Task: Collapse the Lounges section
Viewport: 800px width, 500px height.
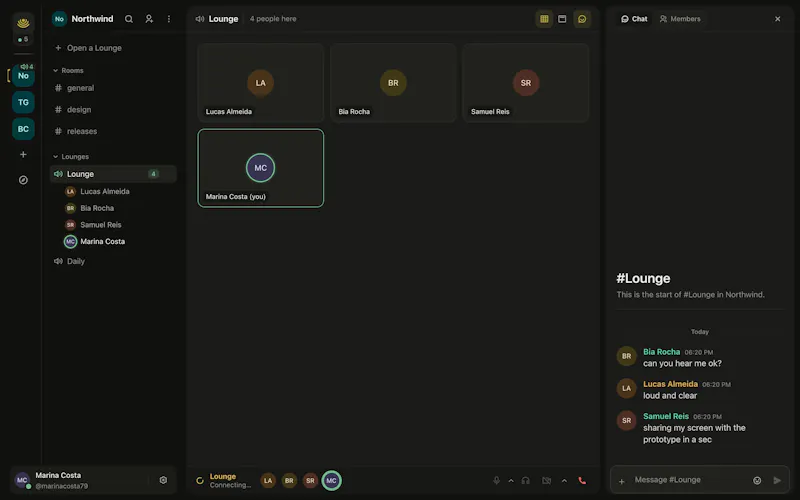Action: coord(71,157)
